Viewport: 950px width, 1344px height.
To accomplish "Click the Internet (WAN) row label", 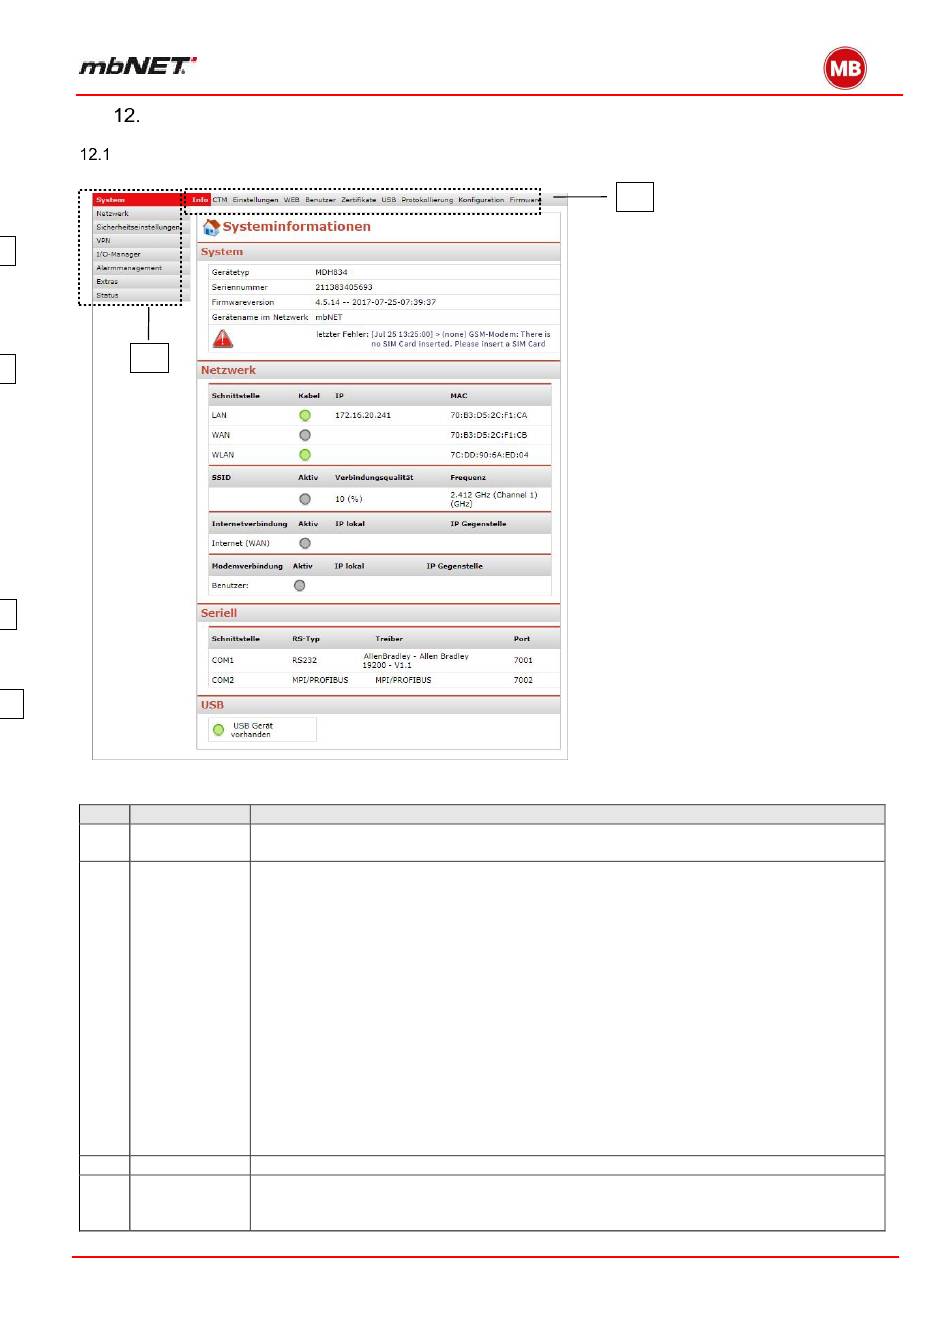I will tap(240, 543).
